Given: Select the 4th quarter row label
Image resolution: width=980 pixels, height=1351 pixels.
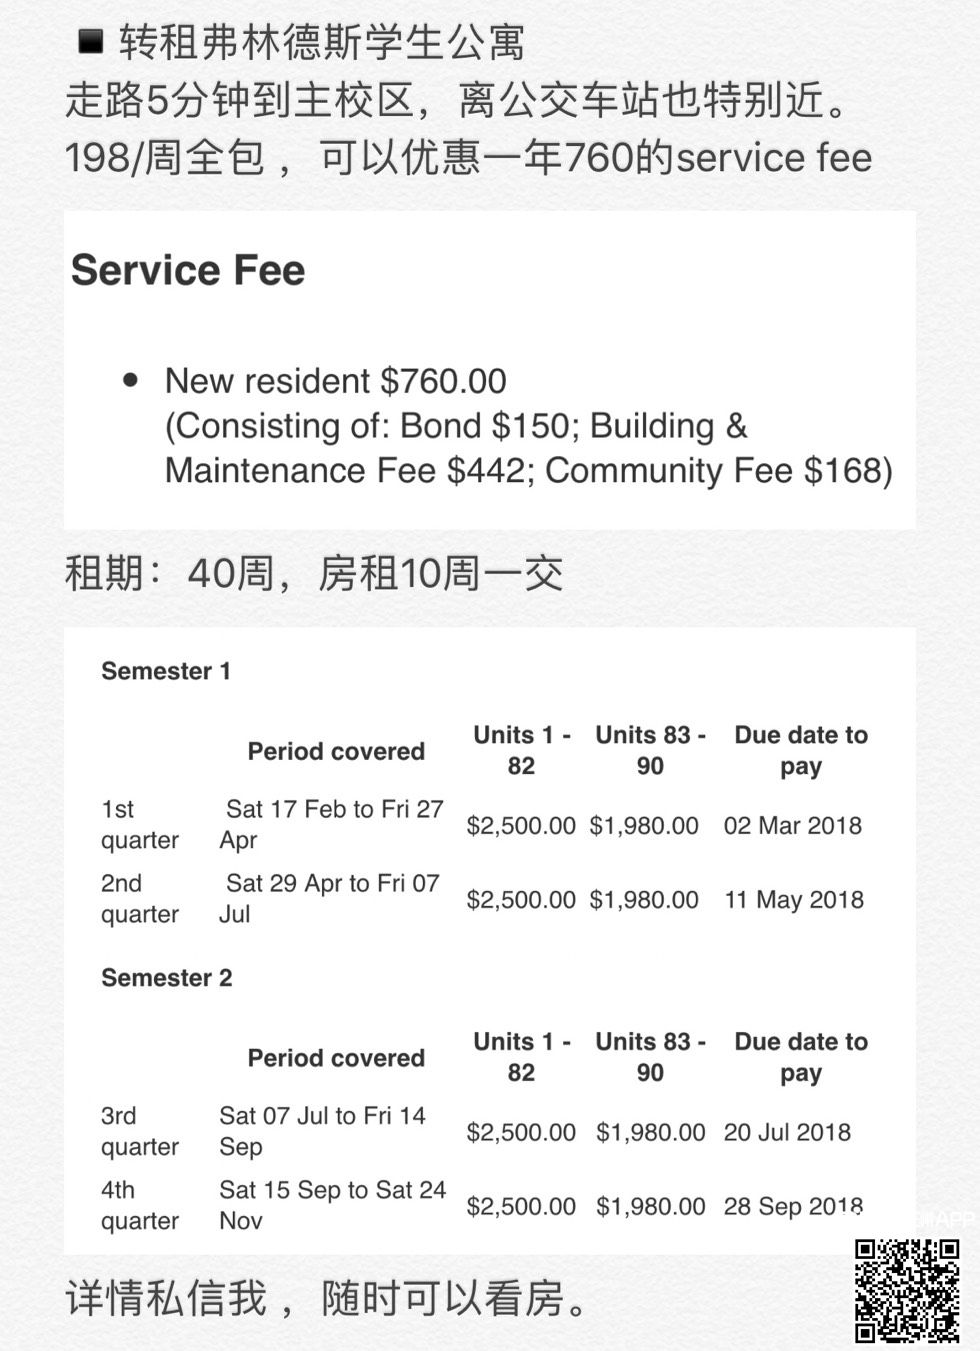Looking at the screenshot, I should [139, 1205].
